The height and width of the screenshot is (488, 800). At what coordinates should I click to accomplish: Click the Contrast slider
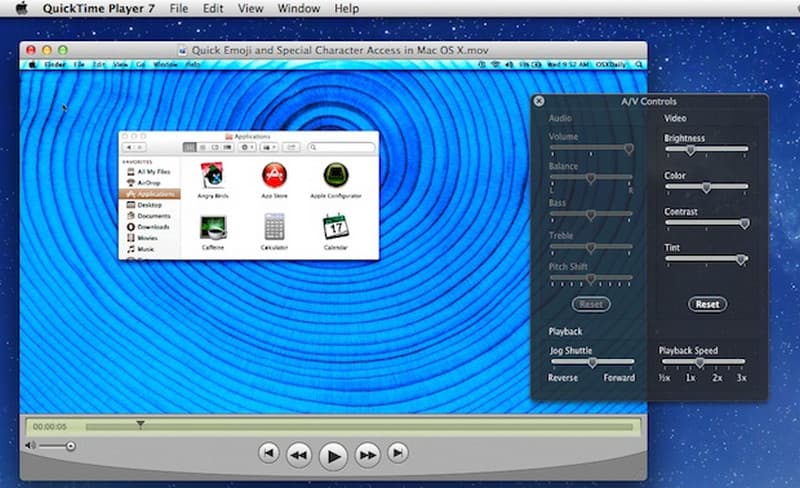[706, 224]
